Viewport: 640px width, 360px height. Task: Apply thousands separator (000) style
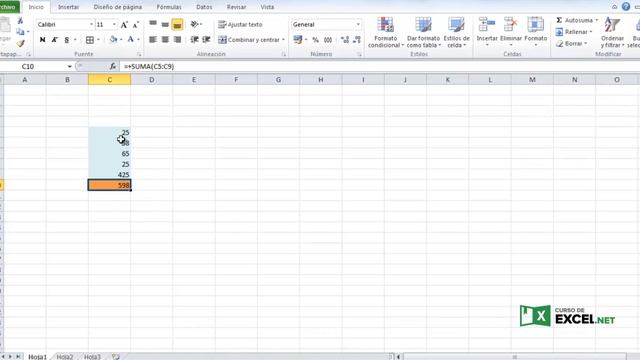pos(327,40)
